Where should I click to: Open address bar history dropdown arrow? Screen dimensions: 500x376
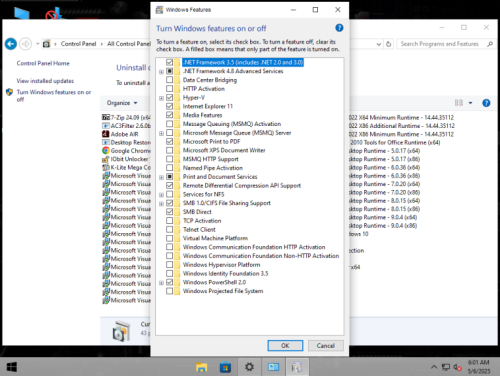(379, 44)
